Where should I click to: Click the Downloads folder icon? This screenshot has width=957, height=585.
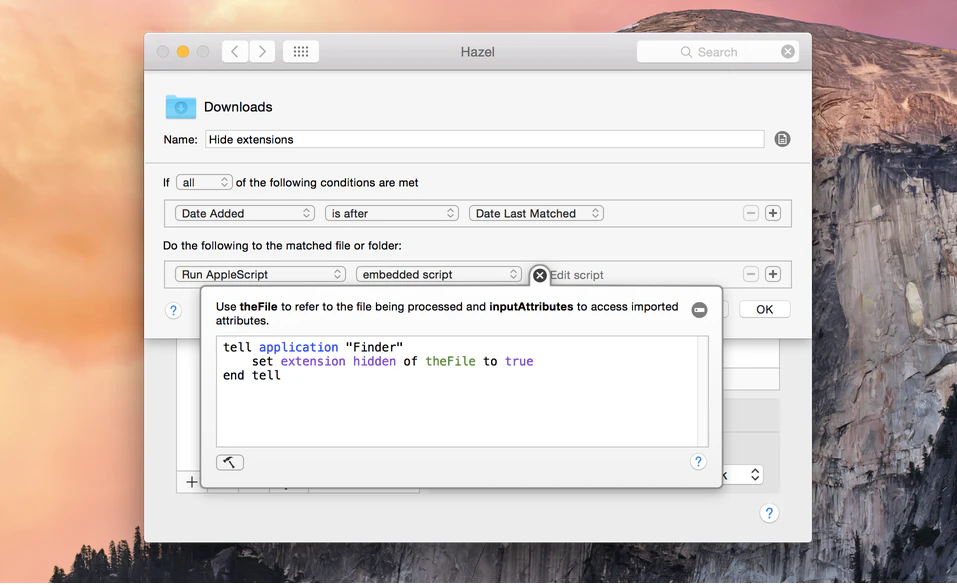pos(181,107)
